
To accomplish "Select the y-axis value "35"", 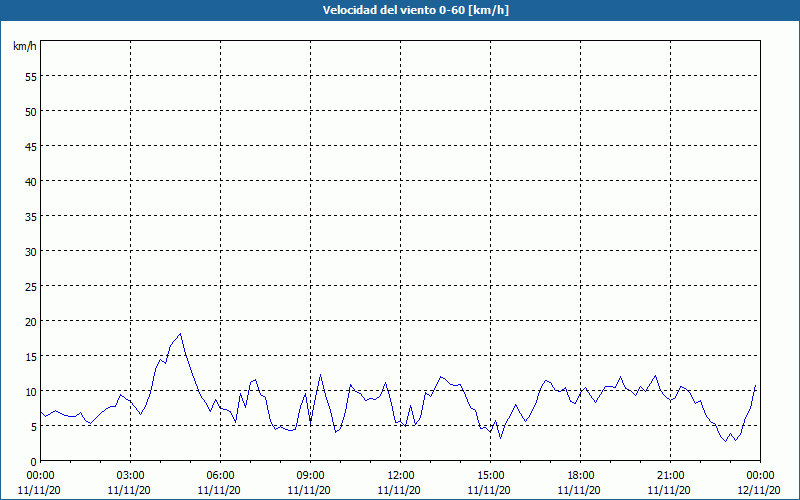I will point(31,216).
